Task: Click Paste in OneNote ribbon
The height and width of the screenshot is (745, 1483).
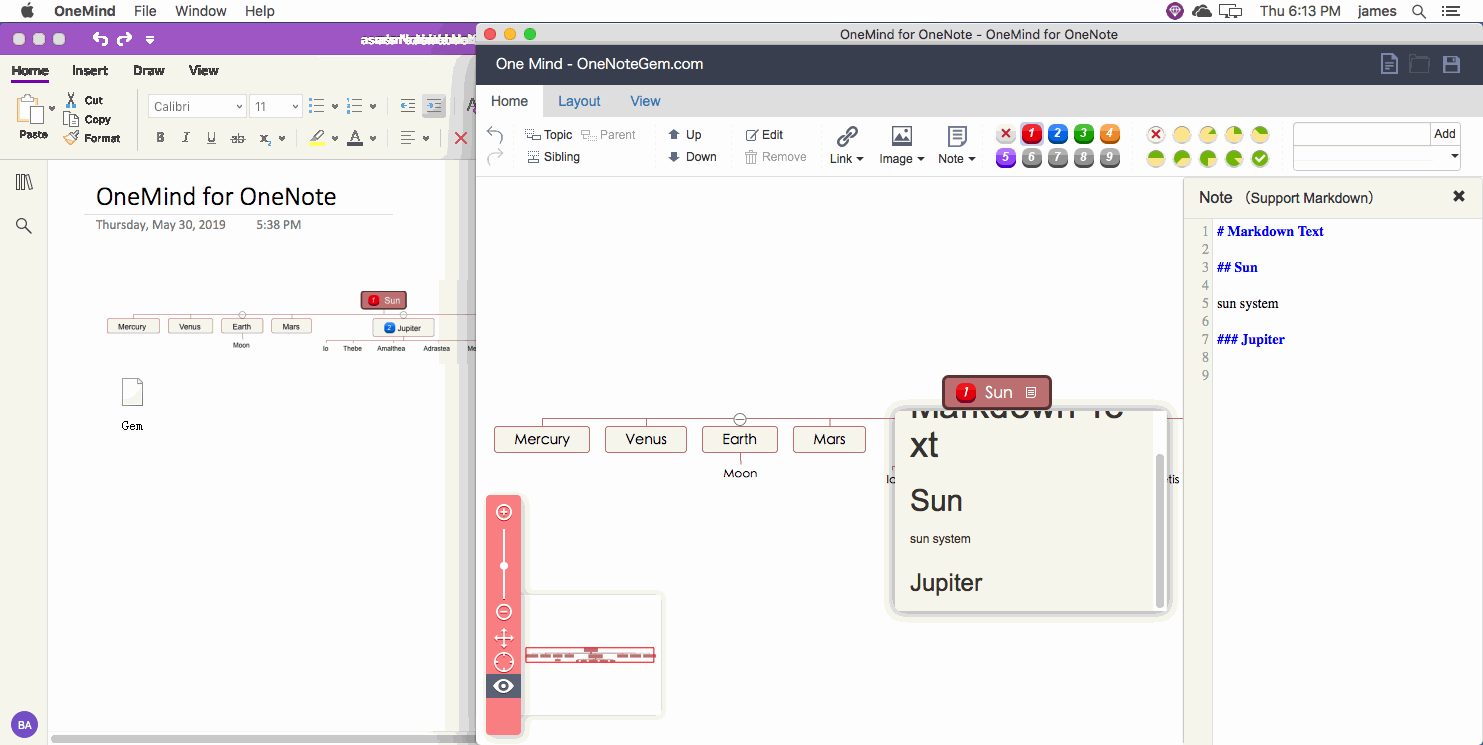Action: click(33, 118)
